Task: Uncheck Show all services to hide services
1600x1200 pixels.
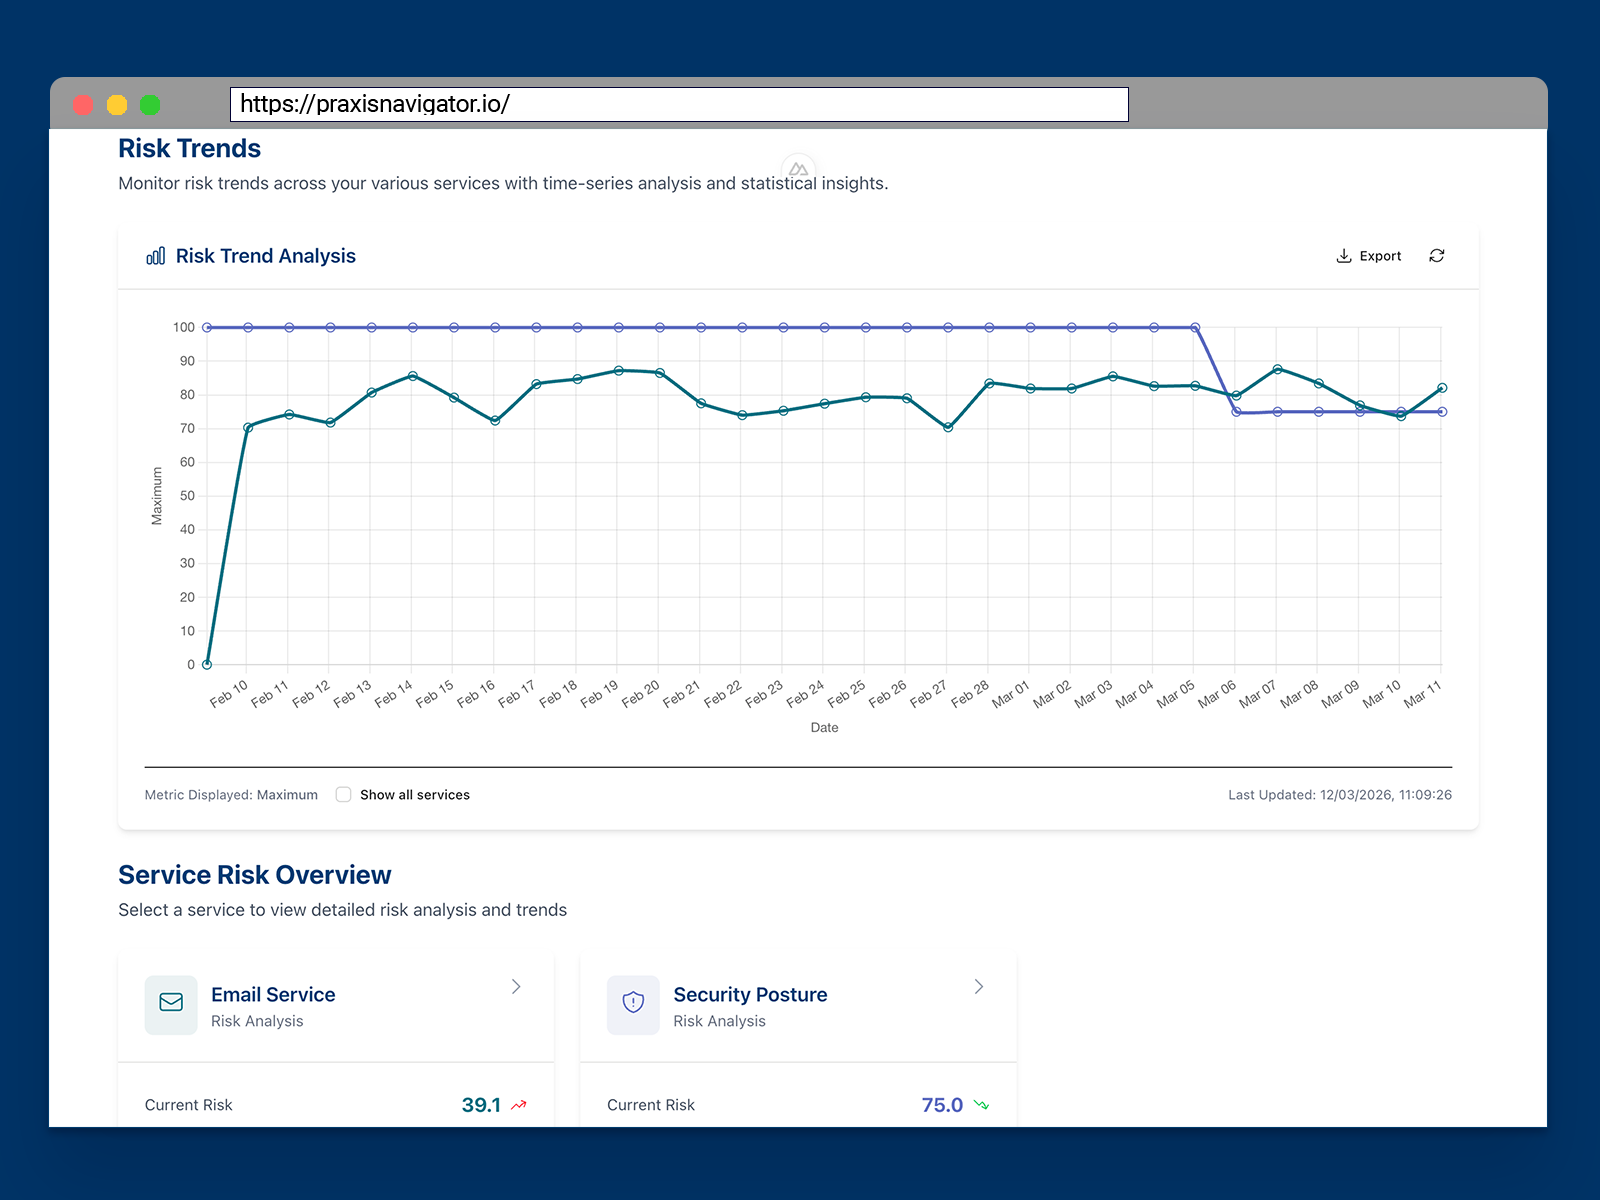Action: click(x=343, y=794)
